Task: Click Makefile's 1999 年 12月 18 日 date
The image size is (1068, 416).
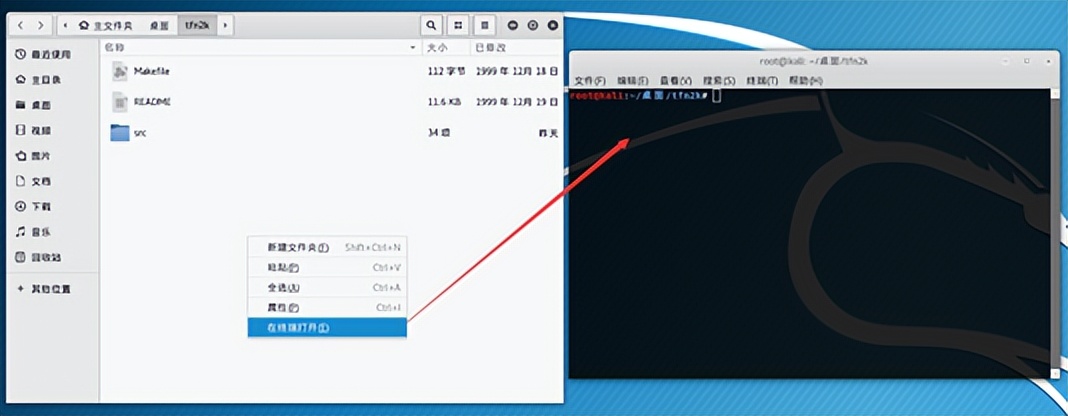Action: tap(517, 71)
